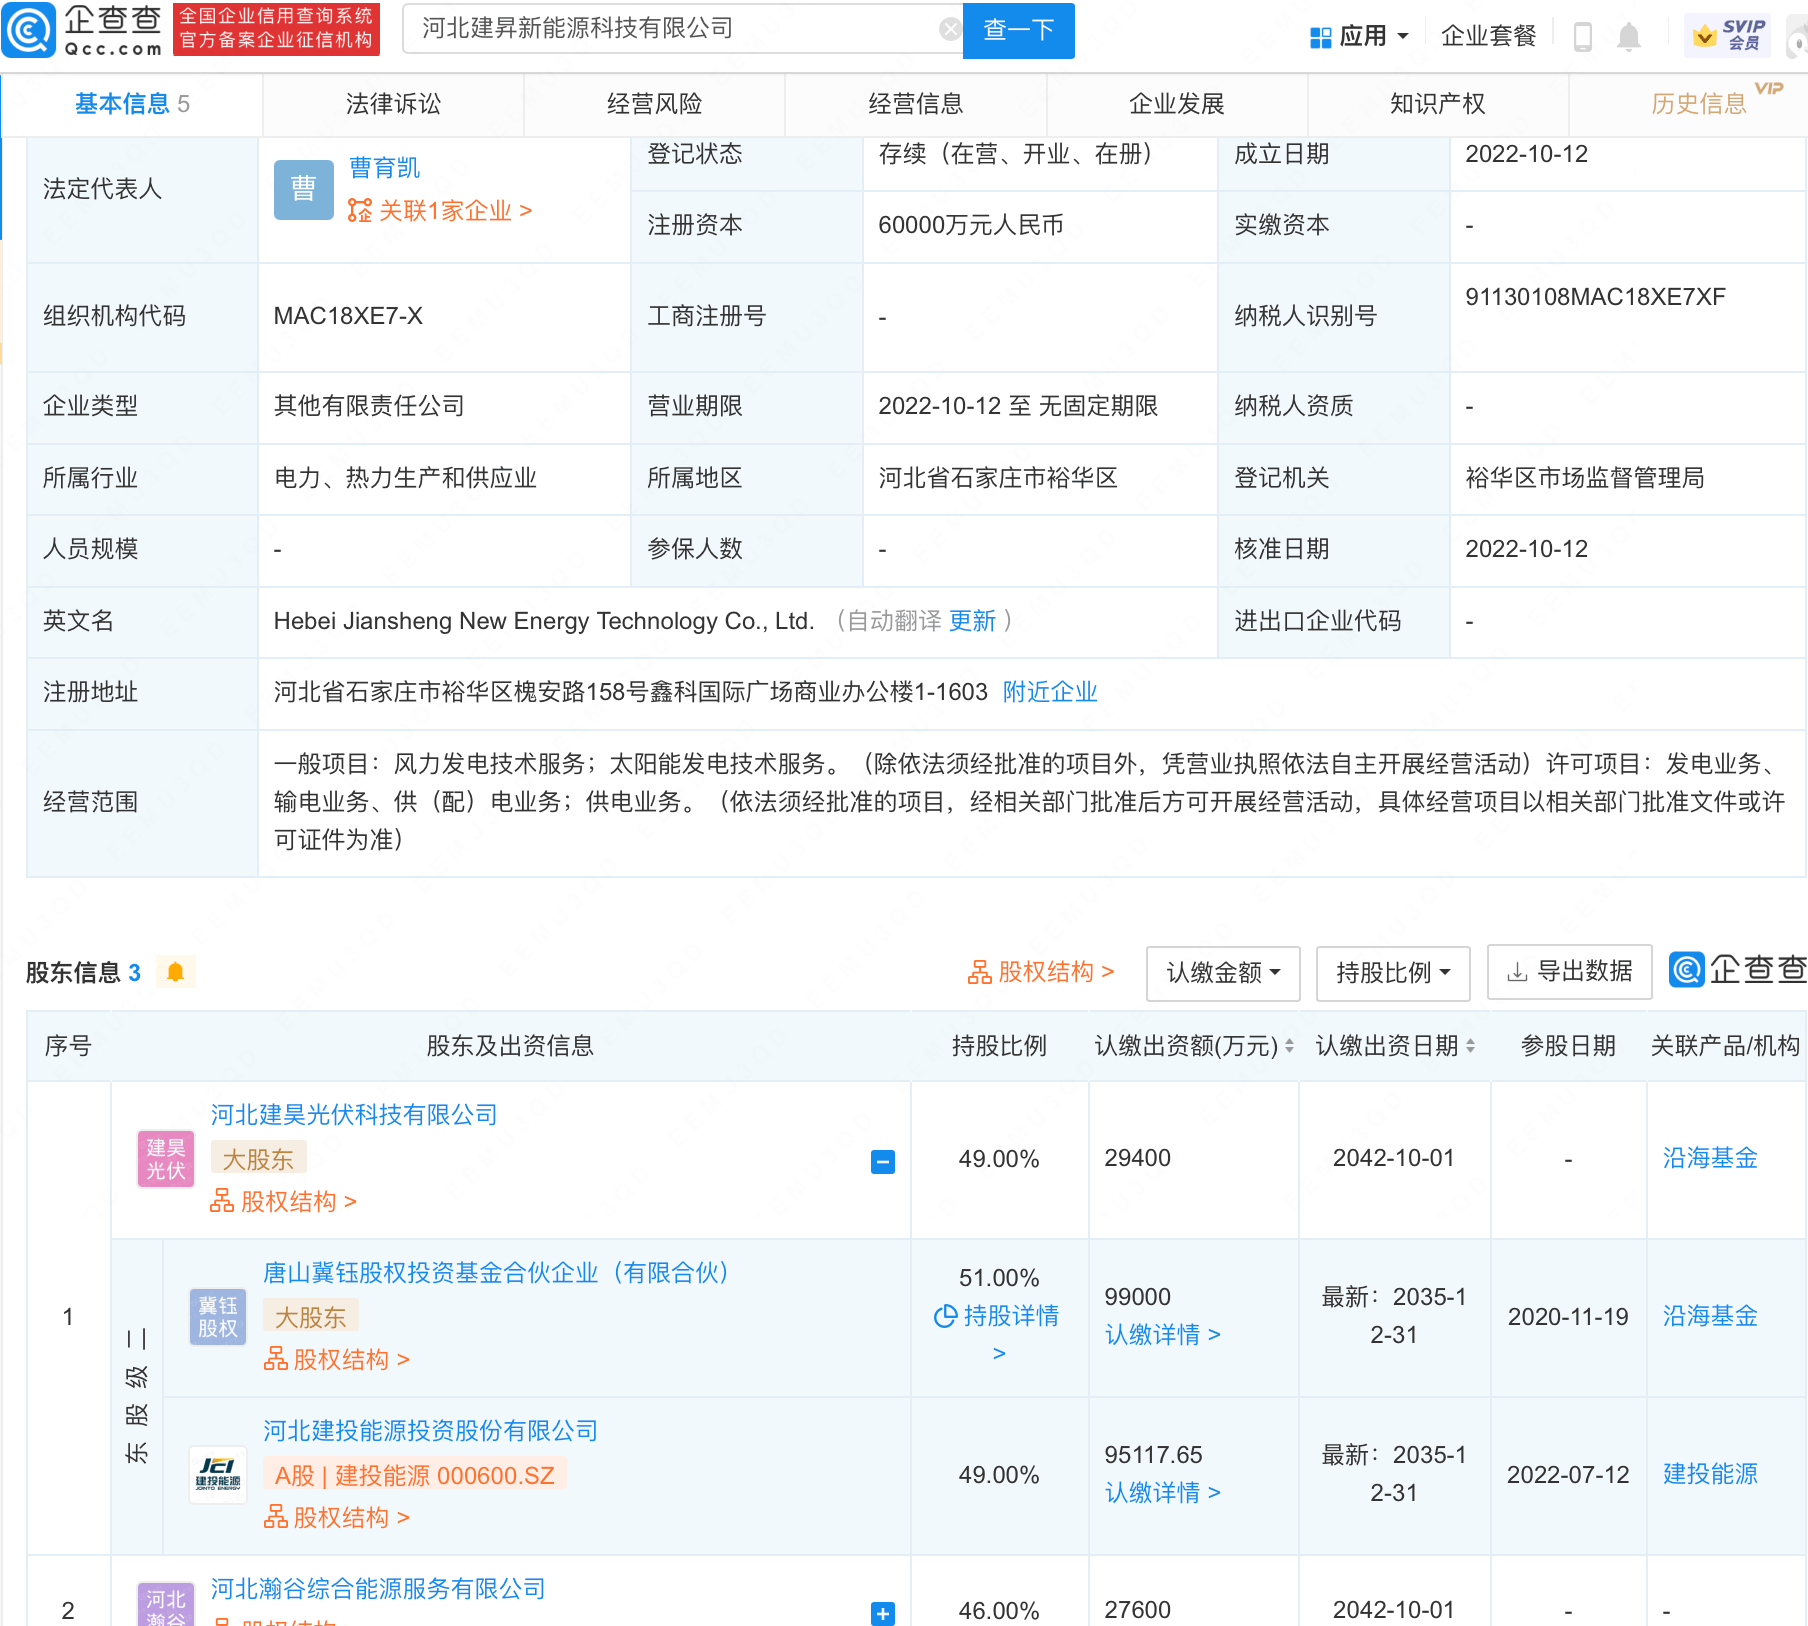This screenshot has height=1626, width=1808.
Task: Click the 曹 avatar of legal representative
Action: pos(303,189)
